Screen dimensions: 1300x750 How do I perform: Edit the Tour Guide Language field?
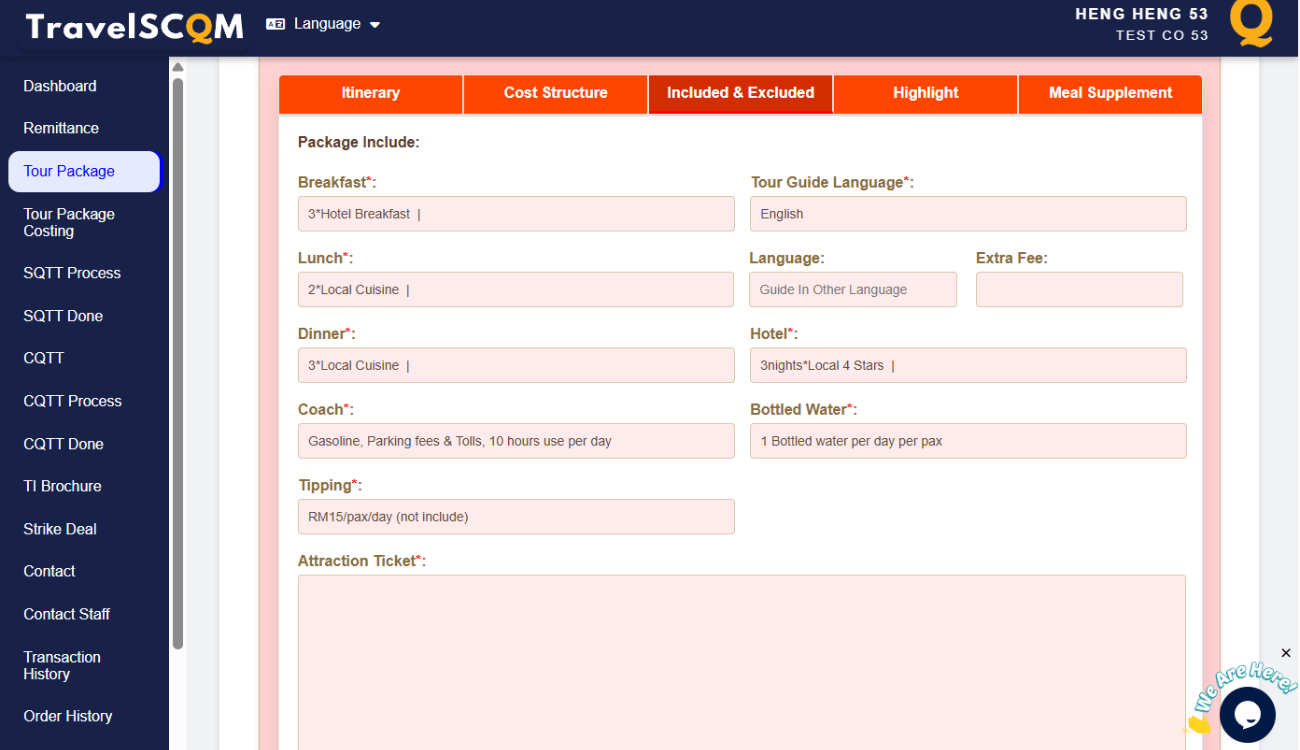pos(968,214)
